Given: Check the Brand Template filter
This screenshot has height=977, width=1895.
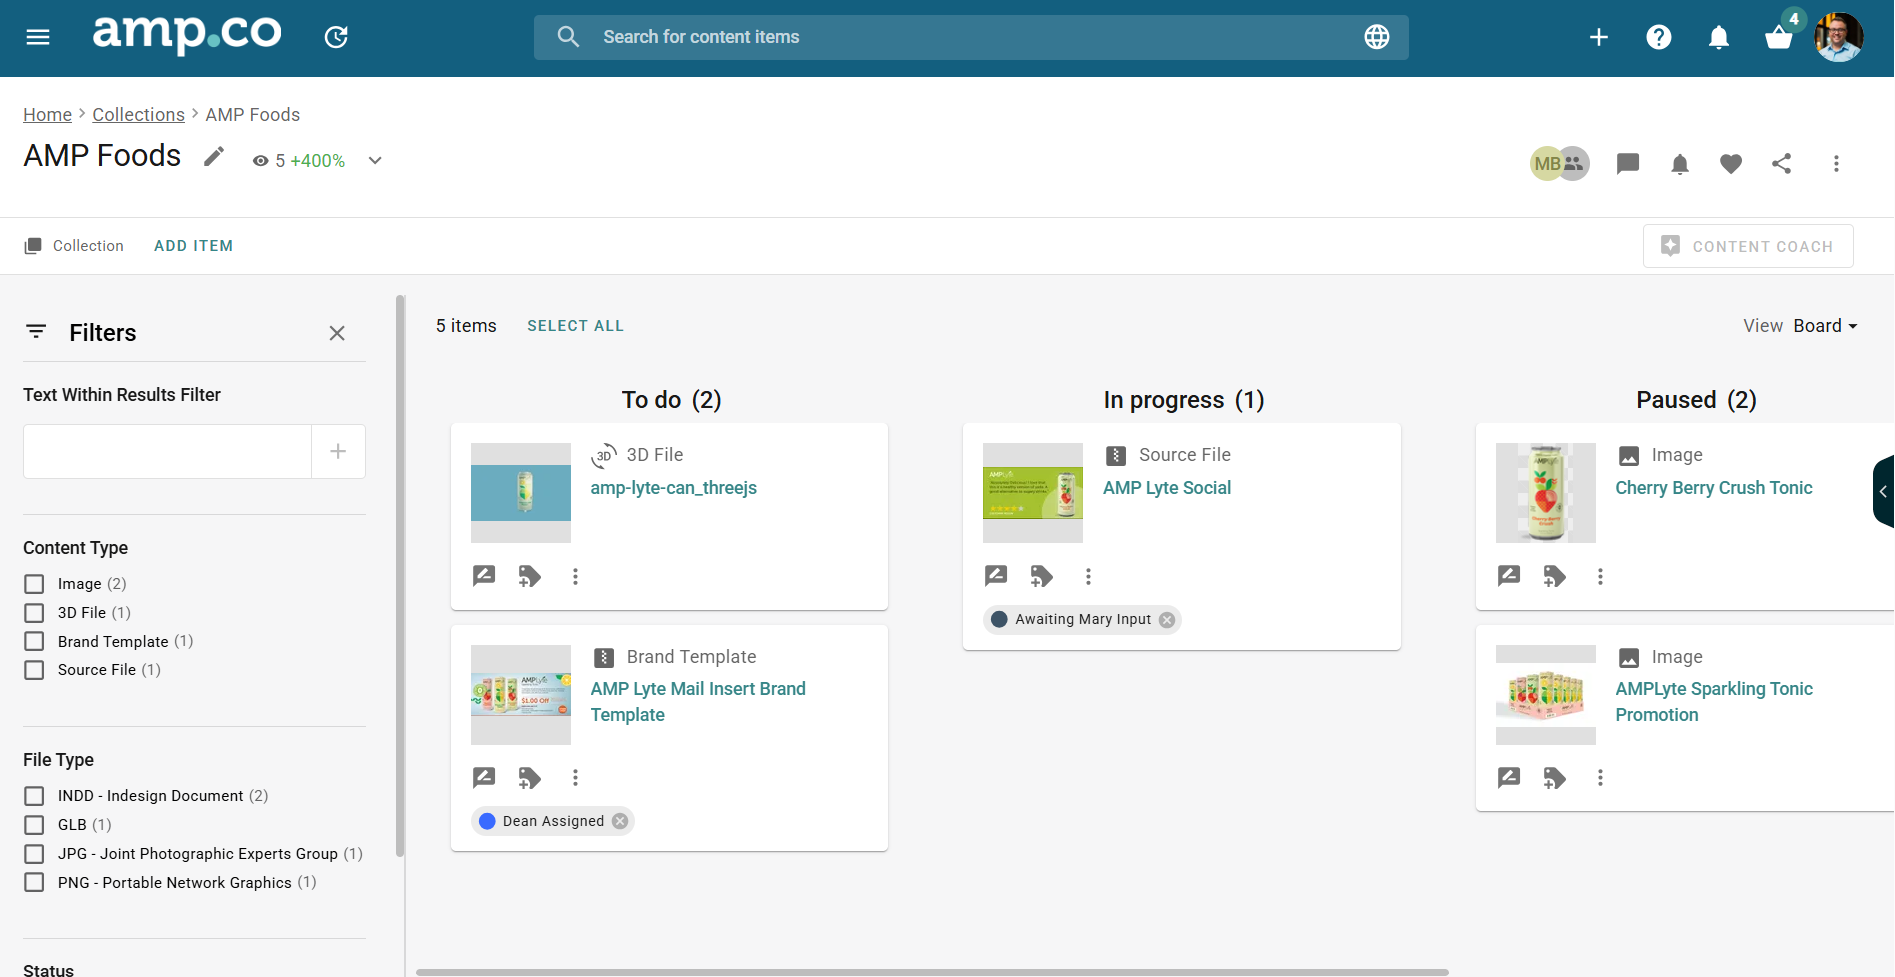Looking at the screenshot, I should [34, 641].
